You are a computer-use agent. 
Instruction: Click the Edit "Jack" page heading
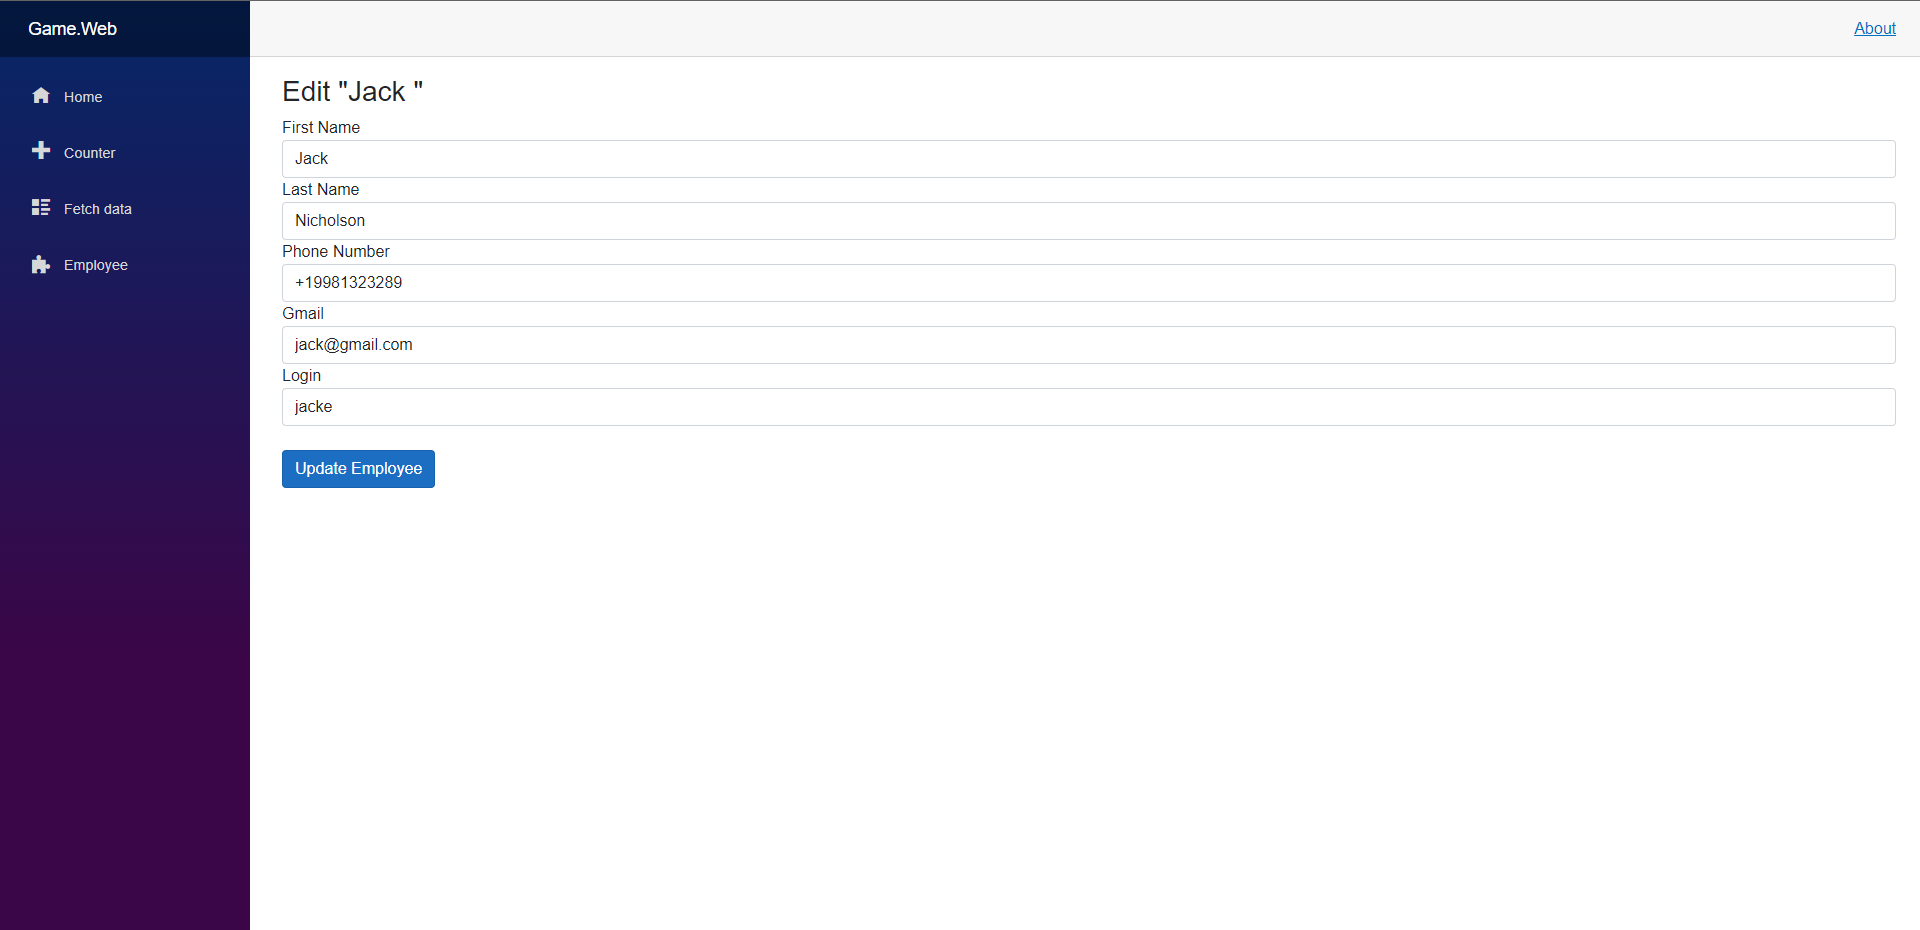(x=353, y=91)
